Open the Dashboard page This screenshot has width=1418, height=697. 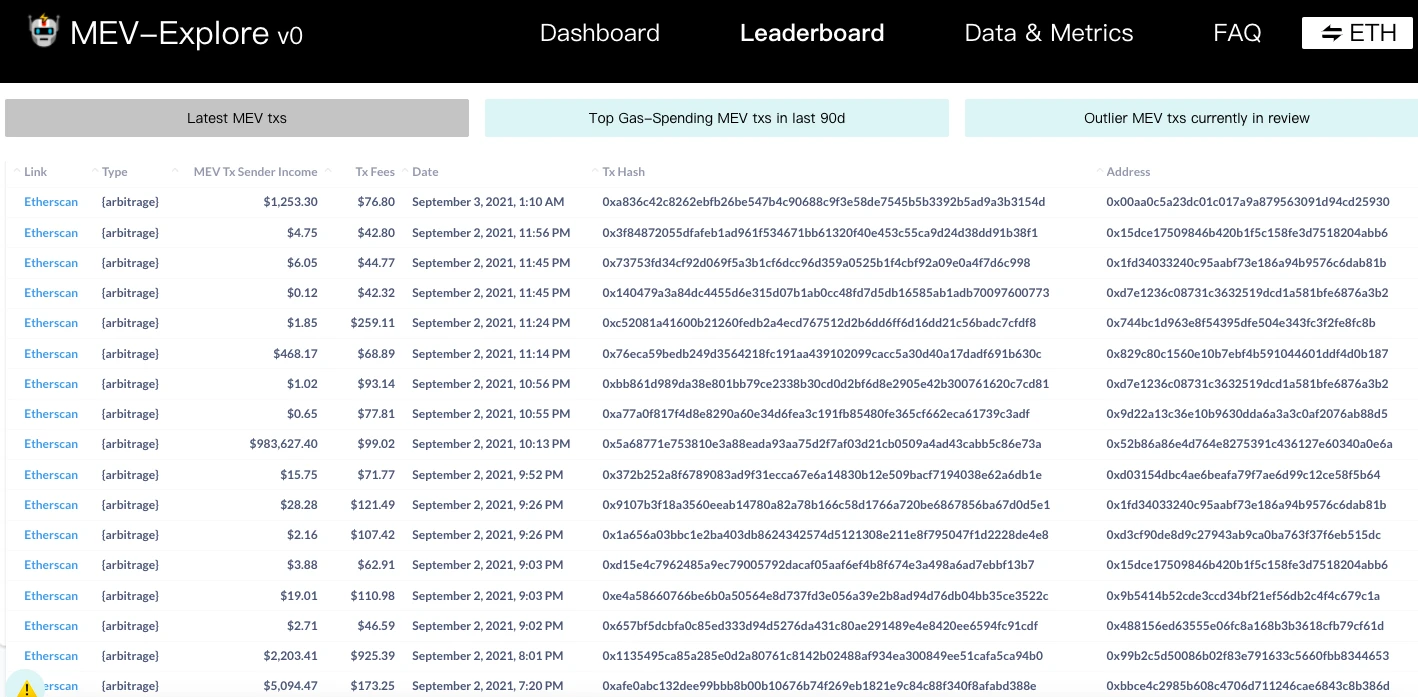coord(600,33)
